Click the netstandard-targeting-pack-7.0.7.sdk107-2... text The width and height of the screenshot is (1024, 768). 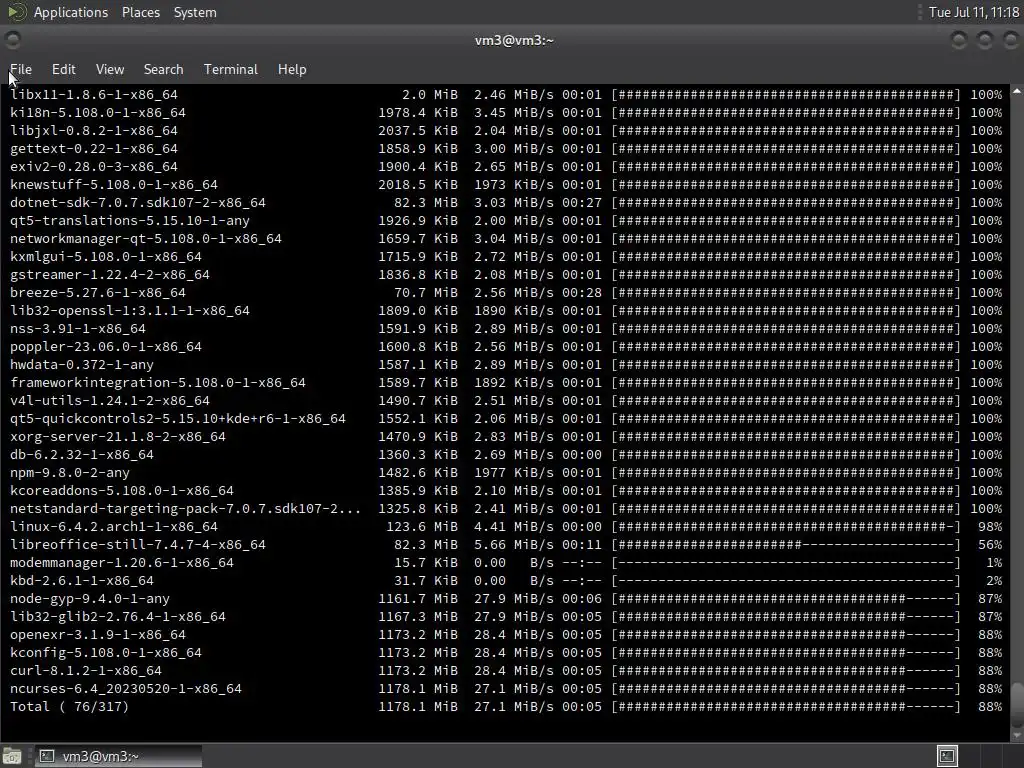[x=185, y=509]
